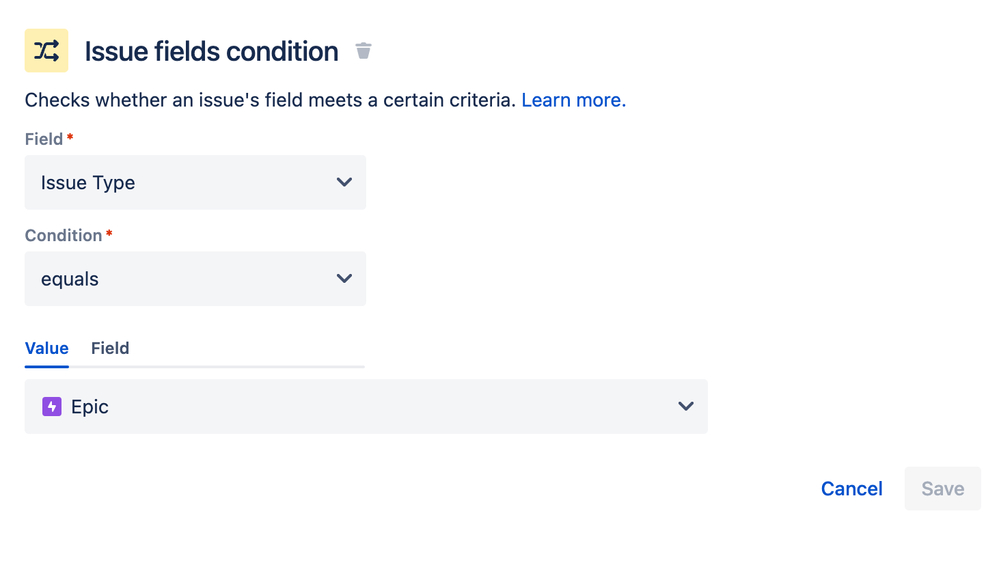Click the Cancel button
Screen dimensions: 999x578
[851, 489]
